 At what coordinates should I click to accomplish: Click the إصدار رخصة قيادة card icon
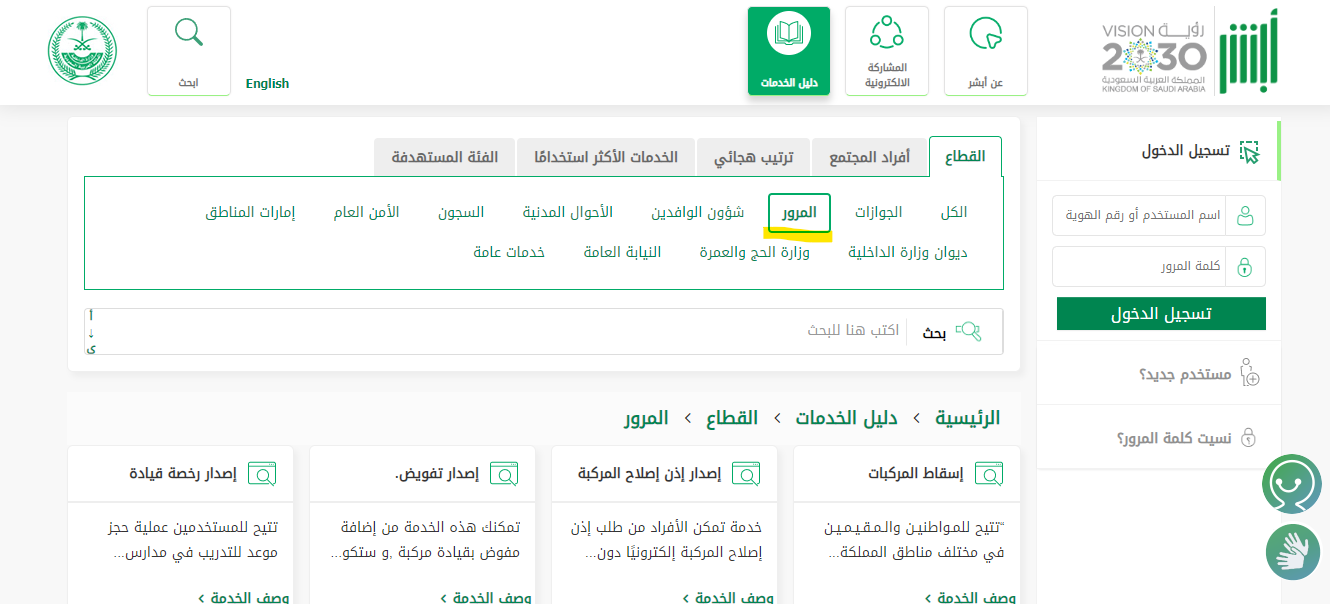[x=262, y=474]
